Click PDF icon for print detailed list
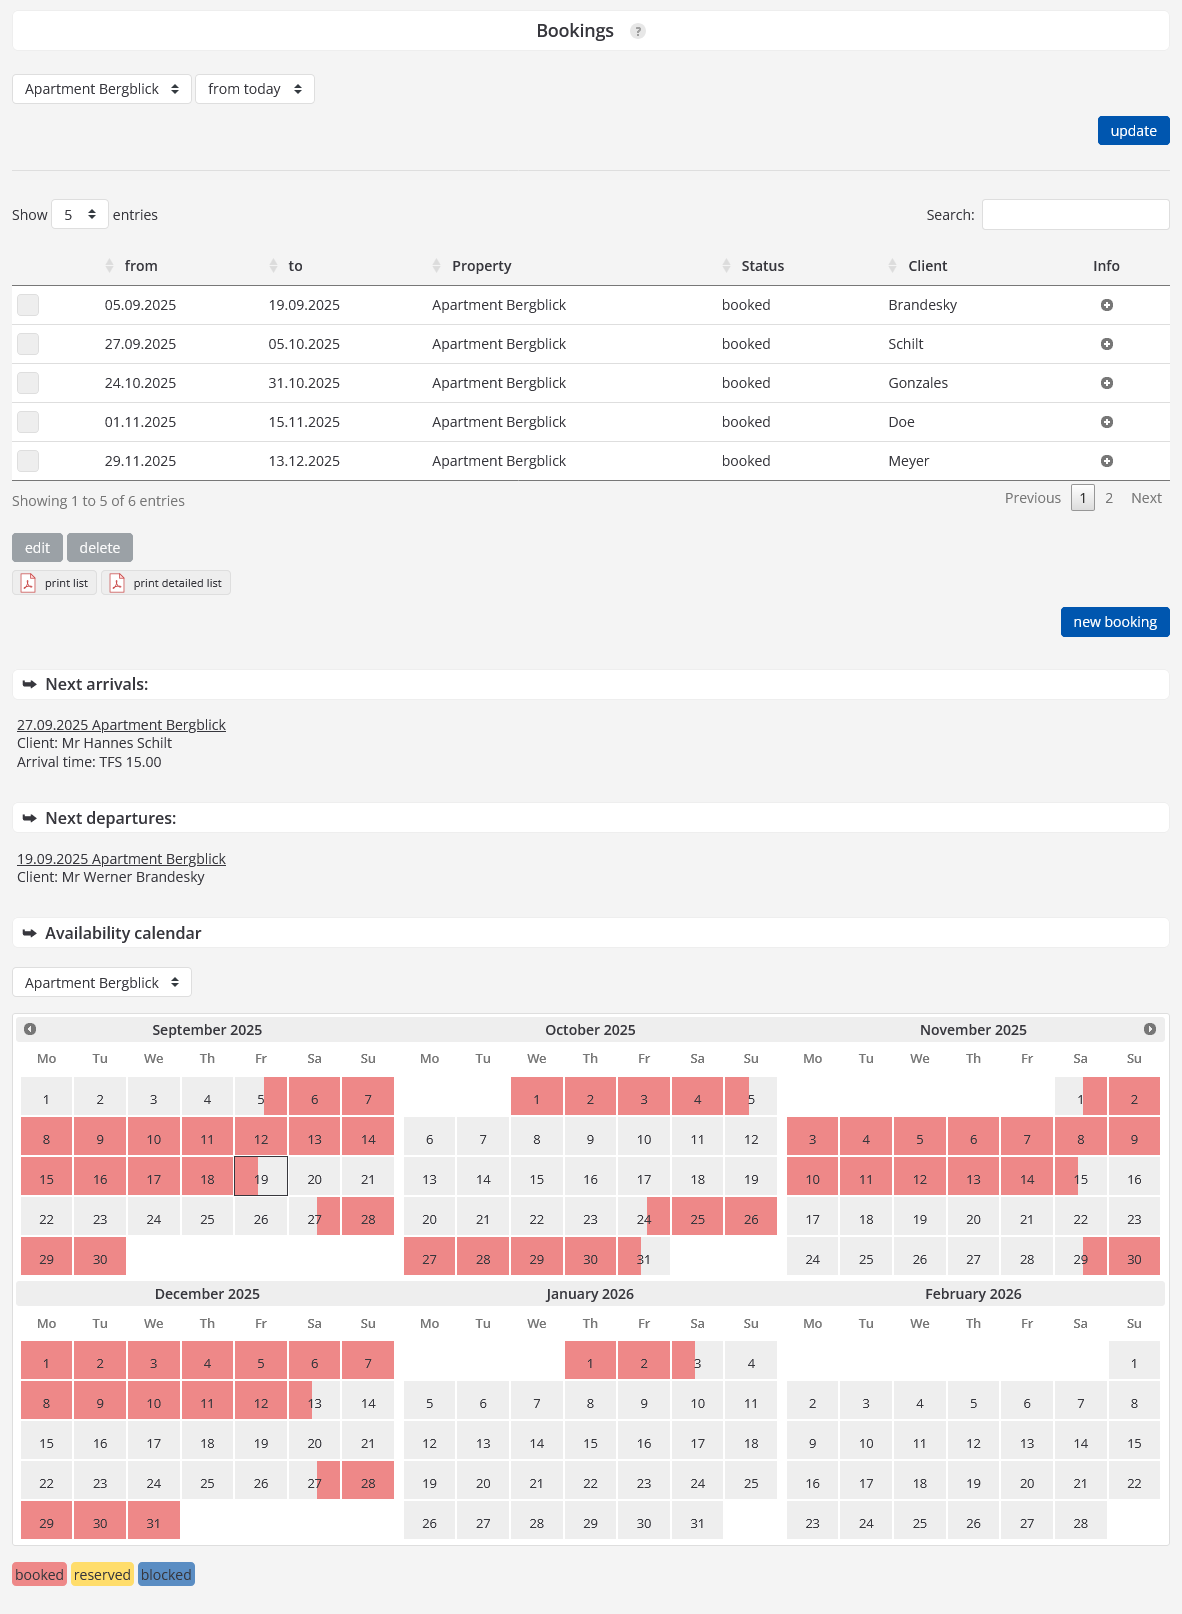Viewport: 1182px width, 1614px height. coord(117,583)
